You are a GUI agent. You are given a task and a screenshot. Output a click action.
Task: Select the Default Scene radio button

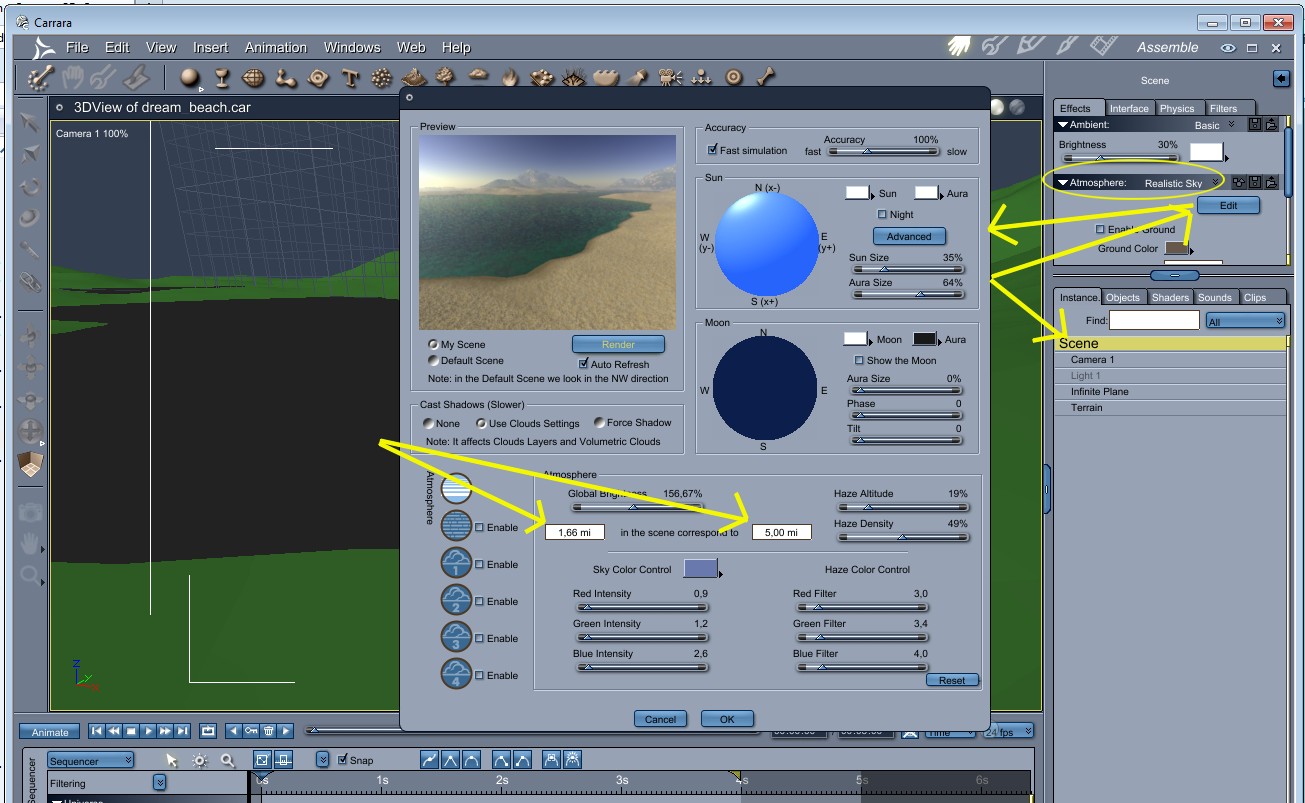433,360
